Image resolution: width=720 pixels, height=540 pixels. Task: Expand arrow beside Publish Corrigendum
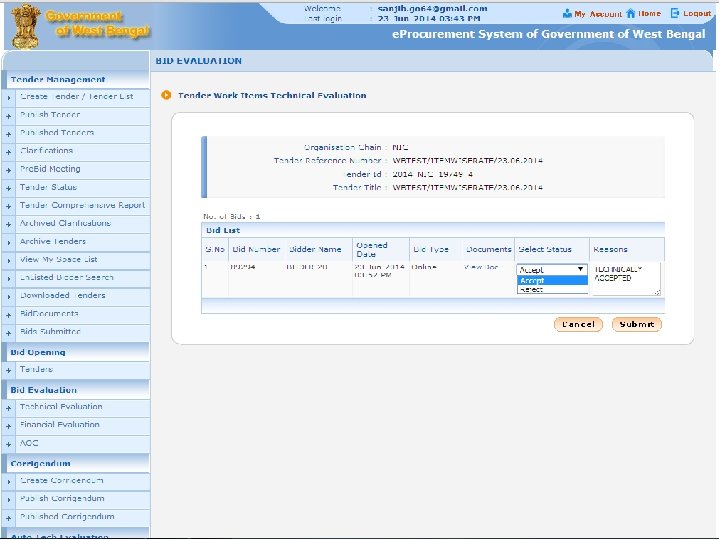point(8,500)
